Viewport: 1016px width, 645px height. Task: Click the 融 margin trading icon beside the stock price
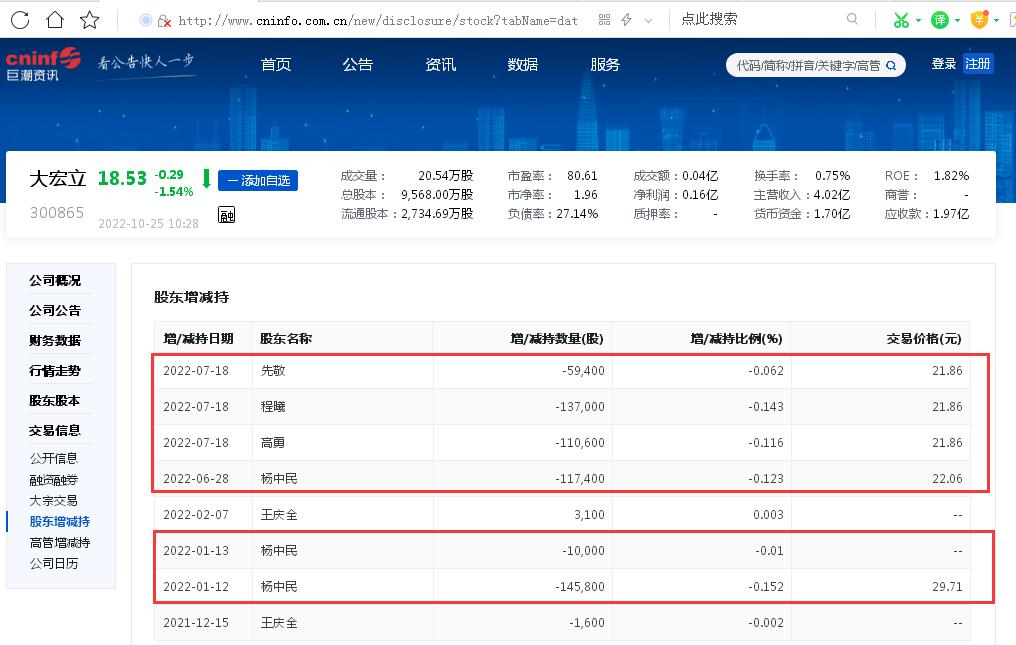(226, 214)
